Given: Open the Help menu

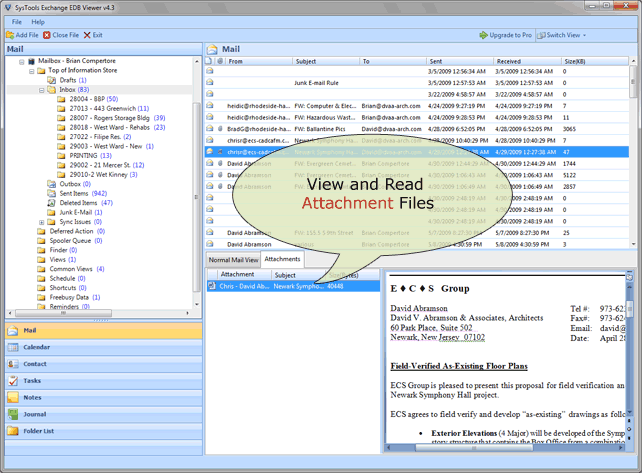Looking at the screenshot, I should pyautogui.click(x=38, y=21).
